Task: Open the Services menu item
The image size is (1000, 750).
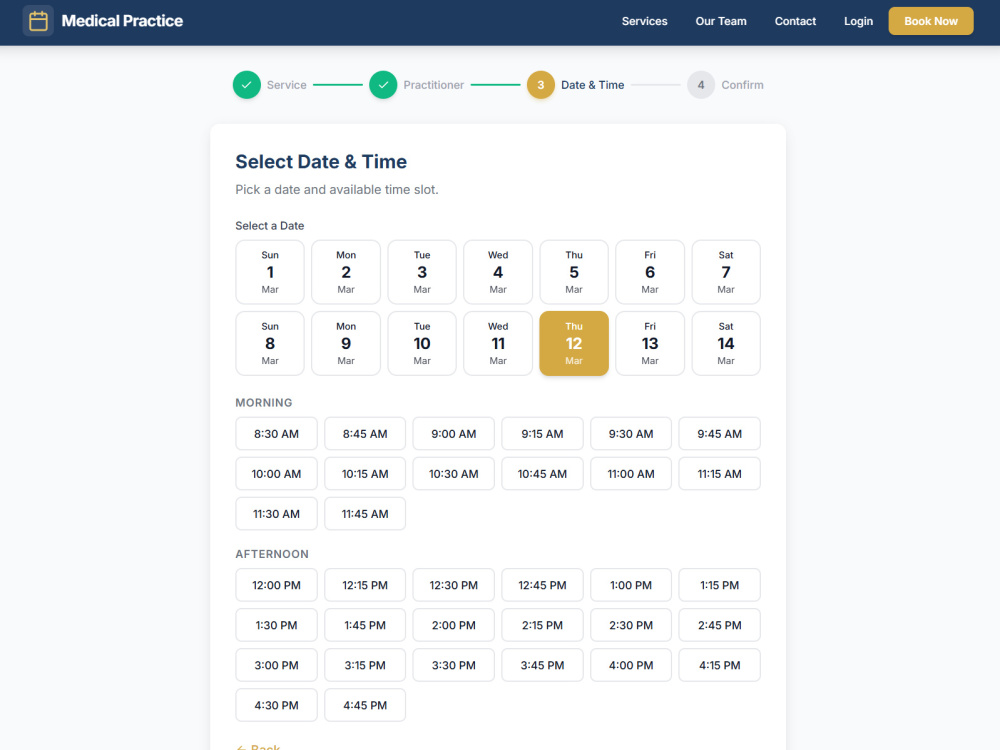Action: pyautogui.click(x=645, y=21)
